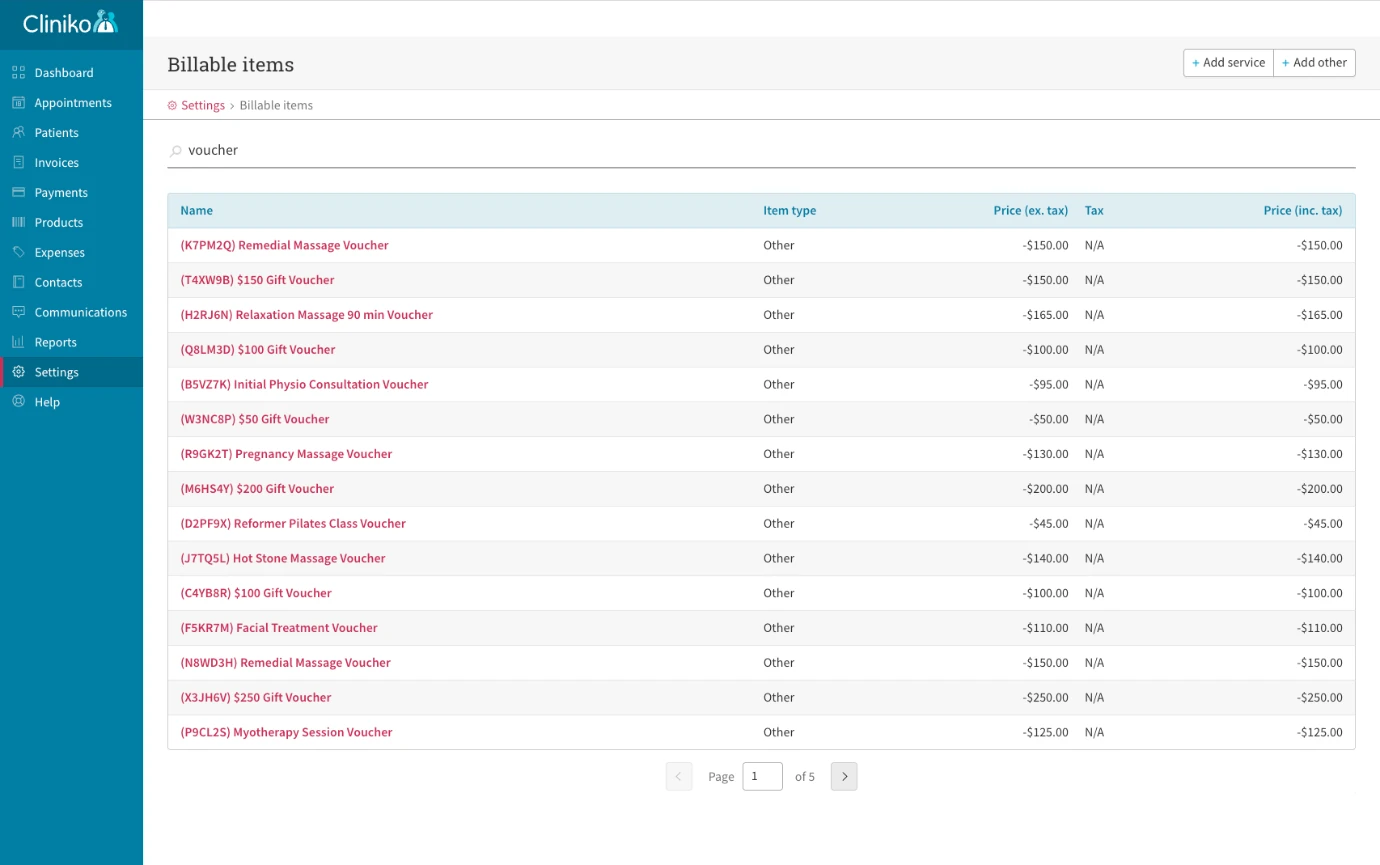Open the Reports menu item
This screenshot has height=865, width=1380.
(71, 342)
